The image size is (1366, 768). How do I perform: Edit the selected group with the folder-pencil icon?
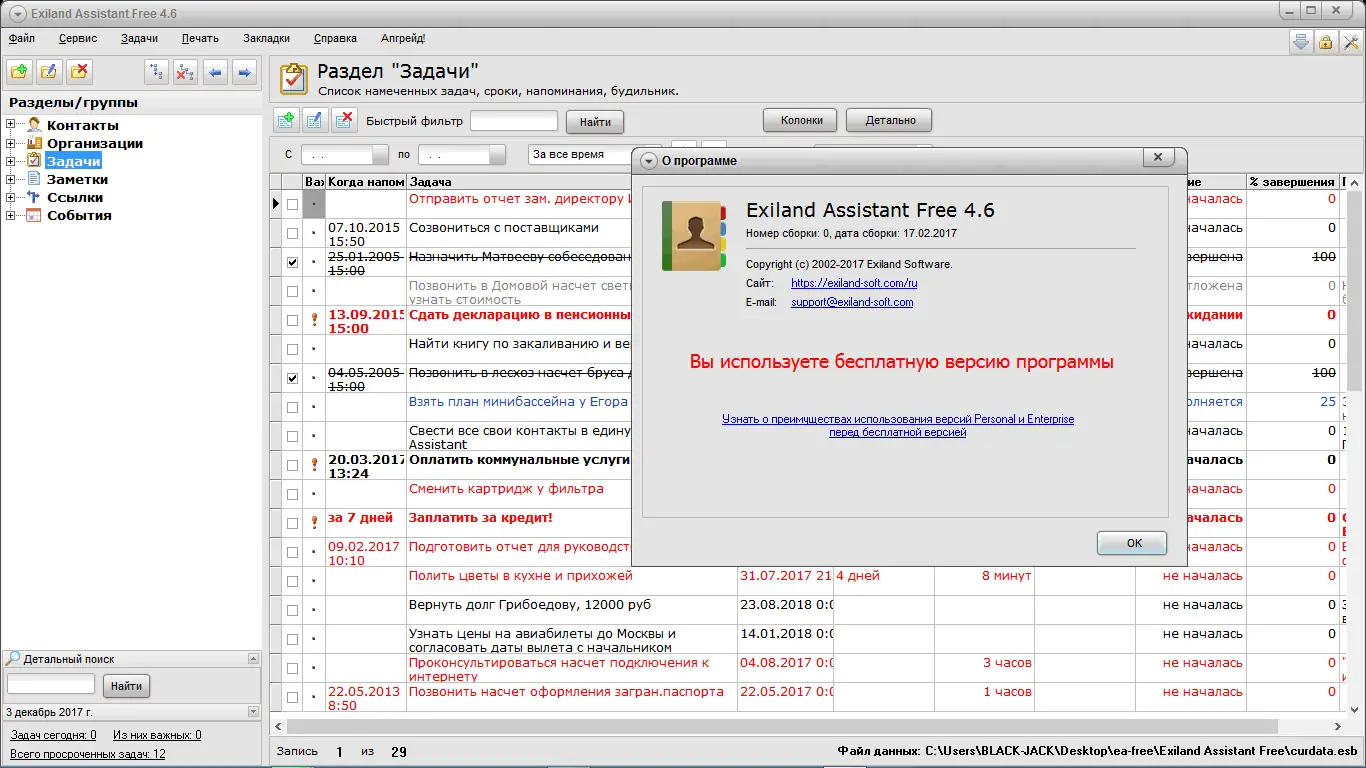tap(50, 72)
